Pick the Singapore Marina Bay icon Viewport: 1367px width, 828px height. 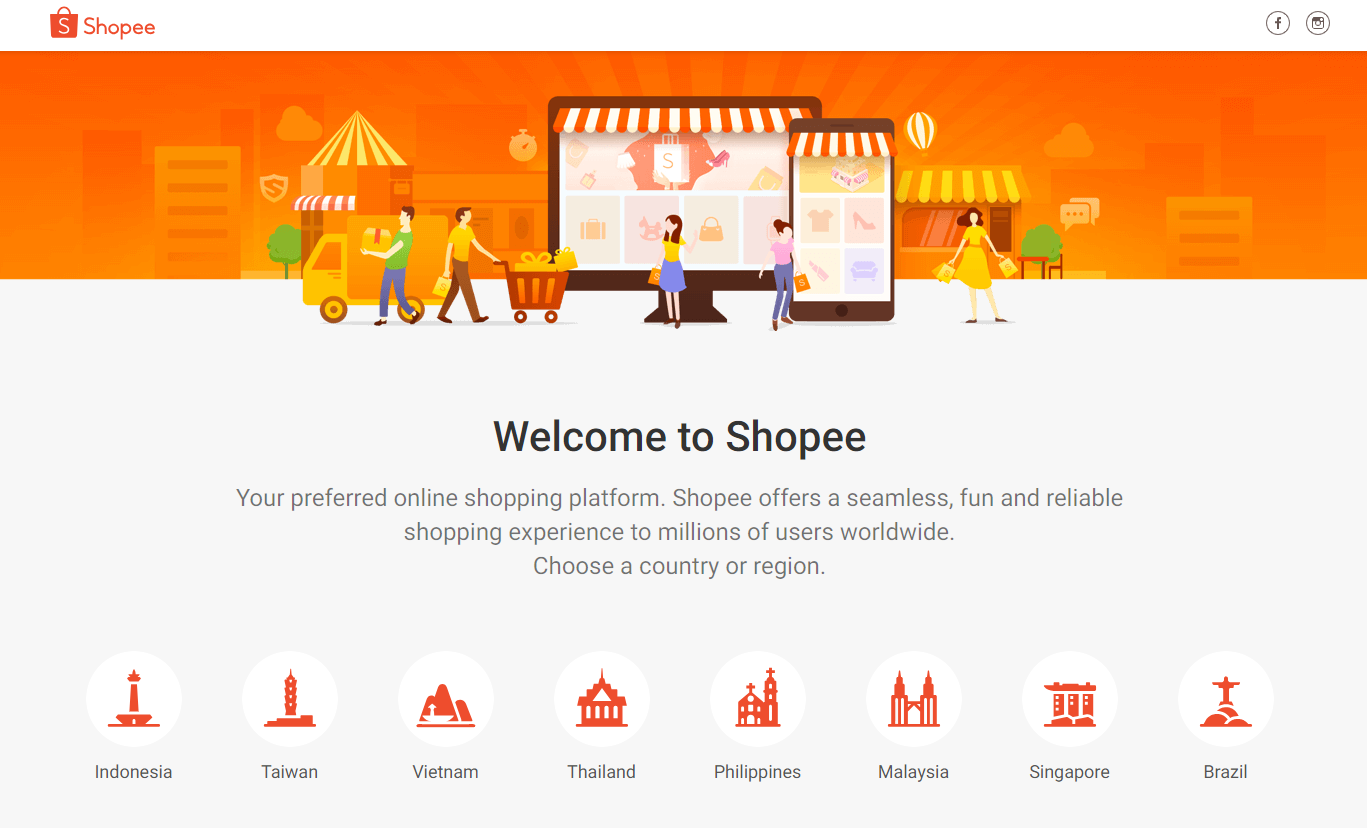[1070, 699]
